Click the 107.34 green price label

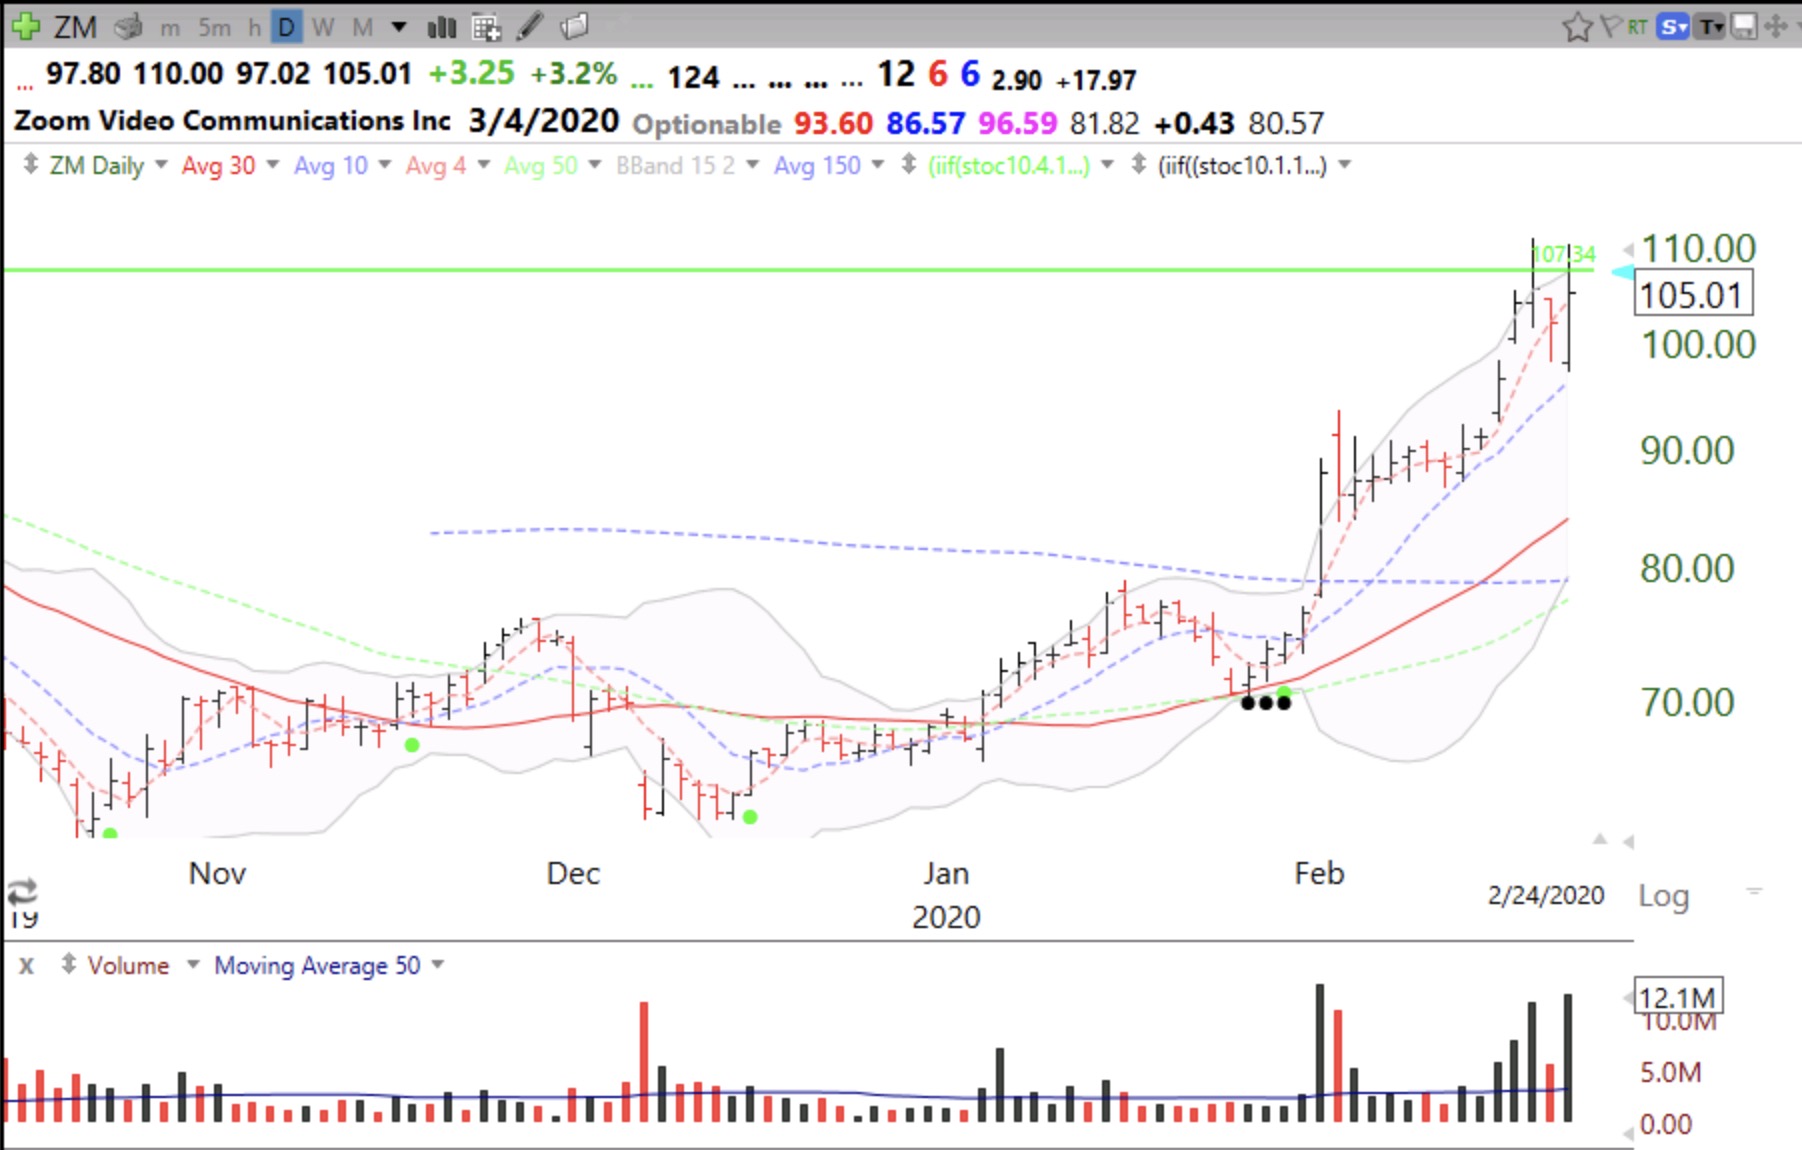coord(1564,254)
